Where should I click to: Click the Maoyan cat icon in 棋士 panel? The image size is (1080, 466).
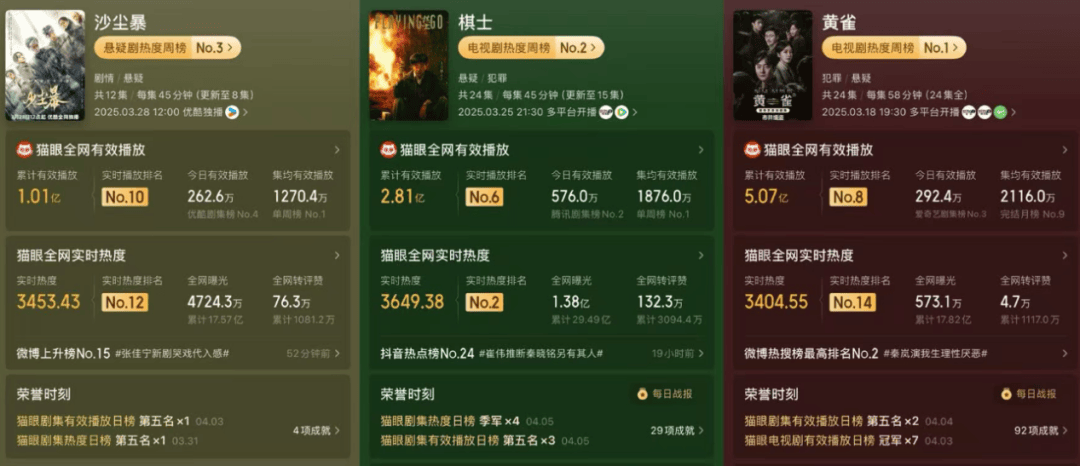click(x=389, y=150)
